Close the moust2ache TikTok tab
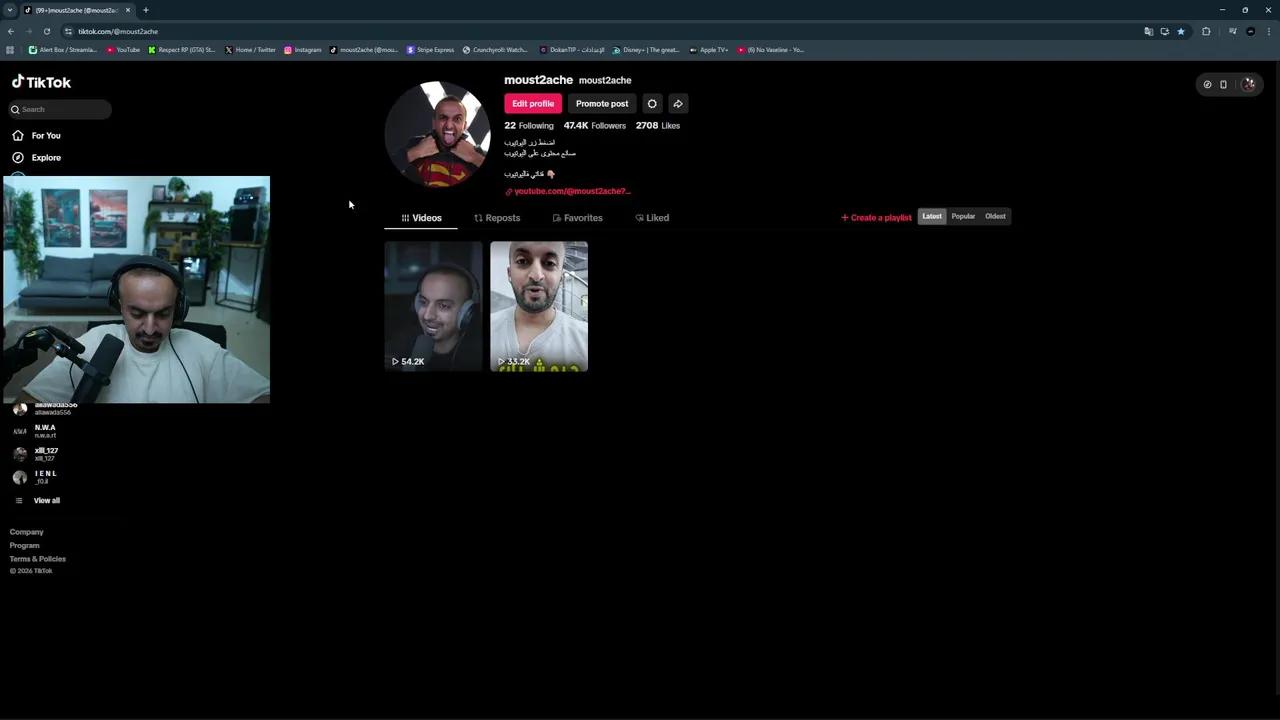The image size is (1280, 720). coord(128,10)
